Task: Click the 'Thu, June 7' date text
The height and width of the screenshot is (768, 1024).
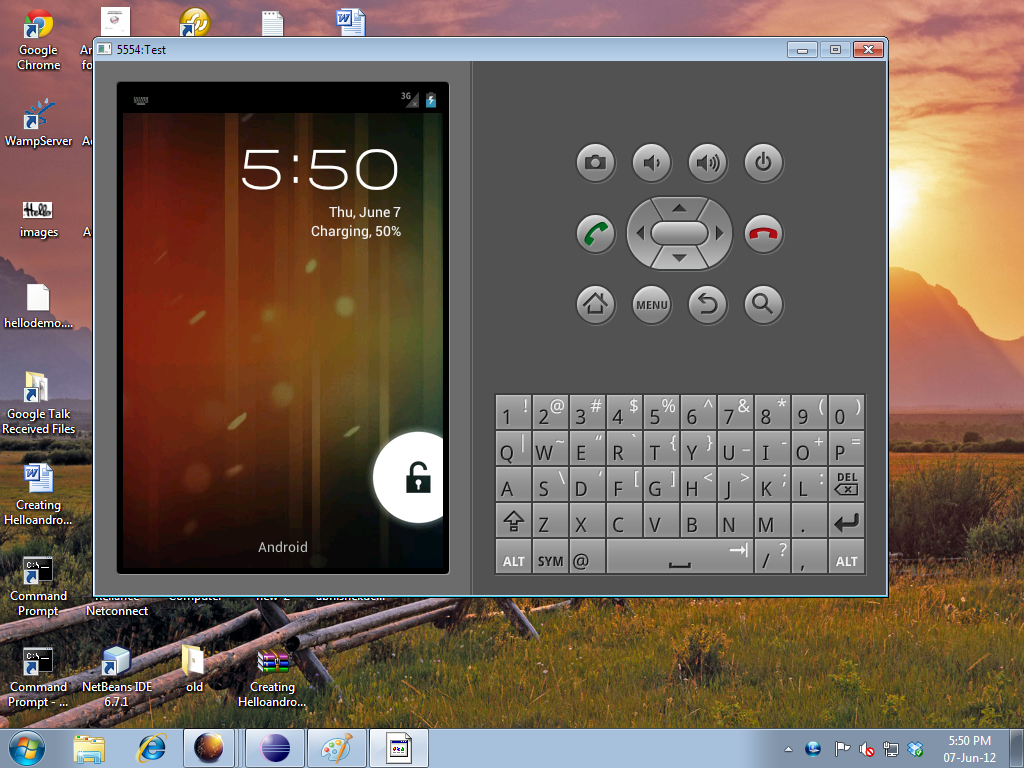Action: coord(364,212)
